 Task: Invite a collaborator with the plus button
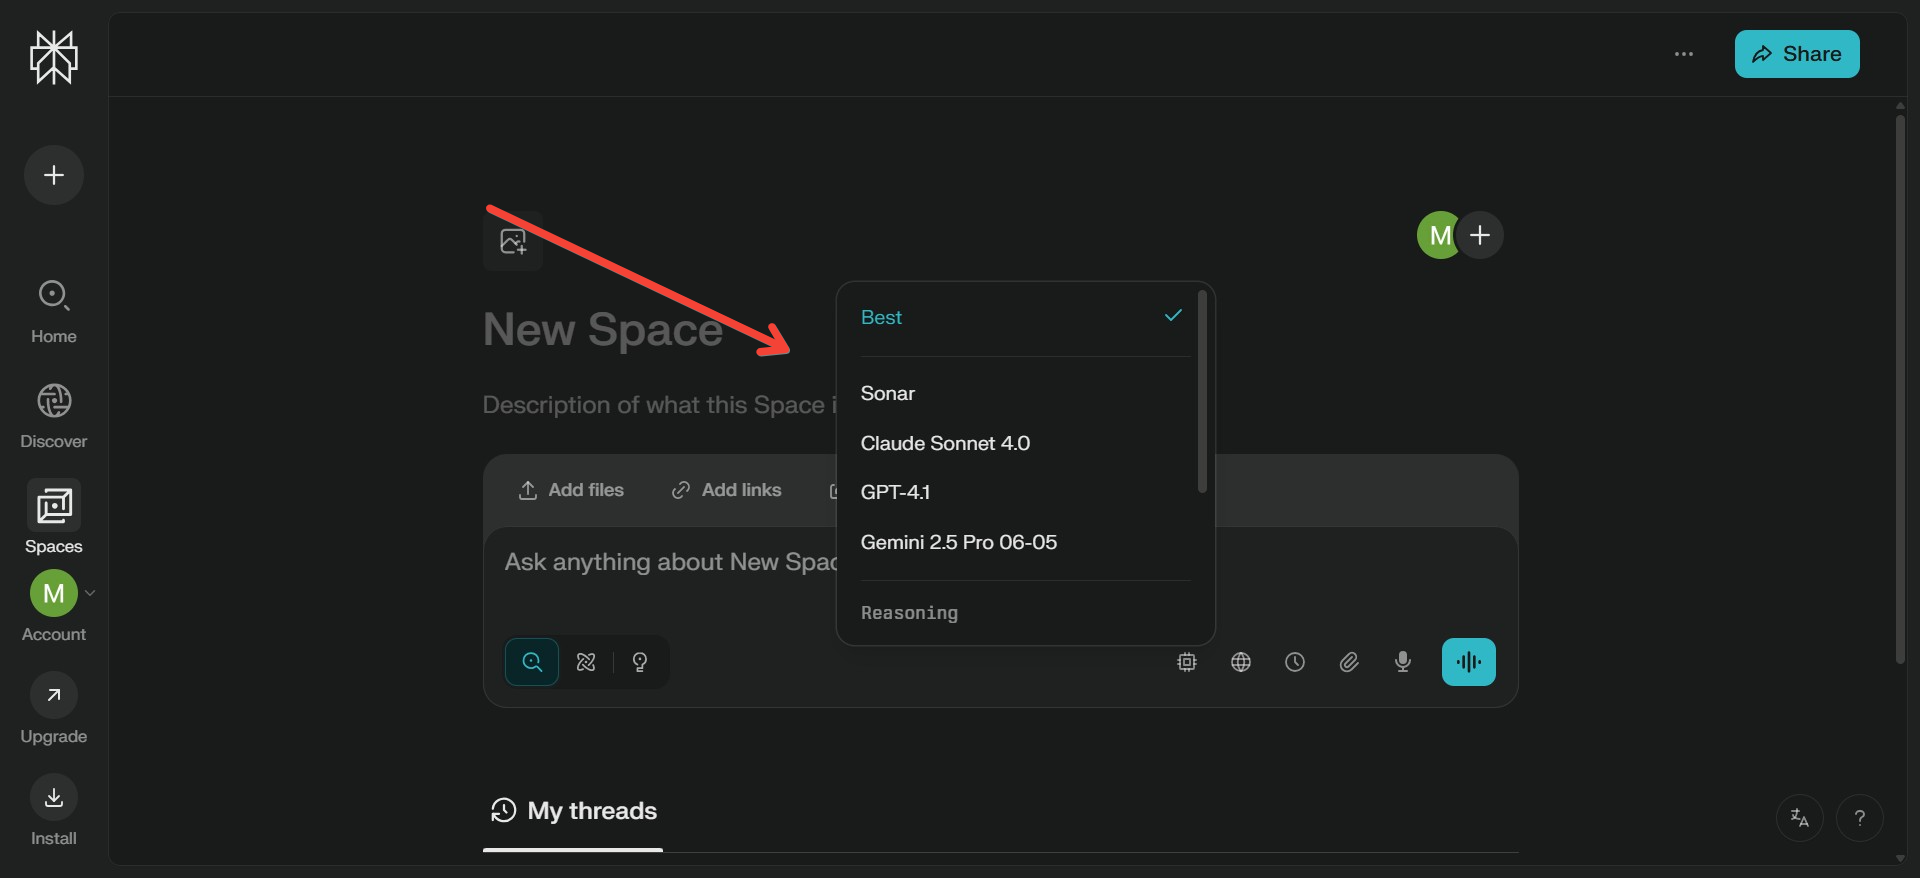click(x=1480, y=235)
